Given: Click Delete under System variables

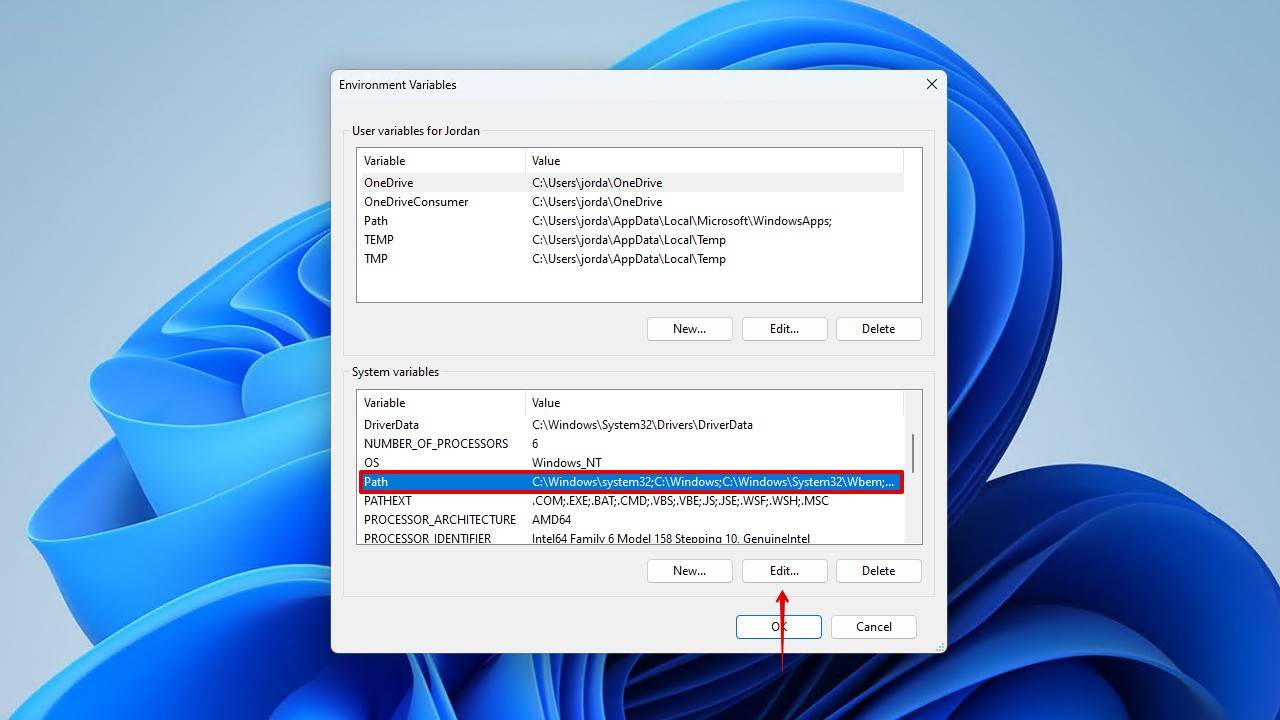Looking at the screenshot, I should [878, 571].
